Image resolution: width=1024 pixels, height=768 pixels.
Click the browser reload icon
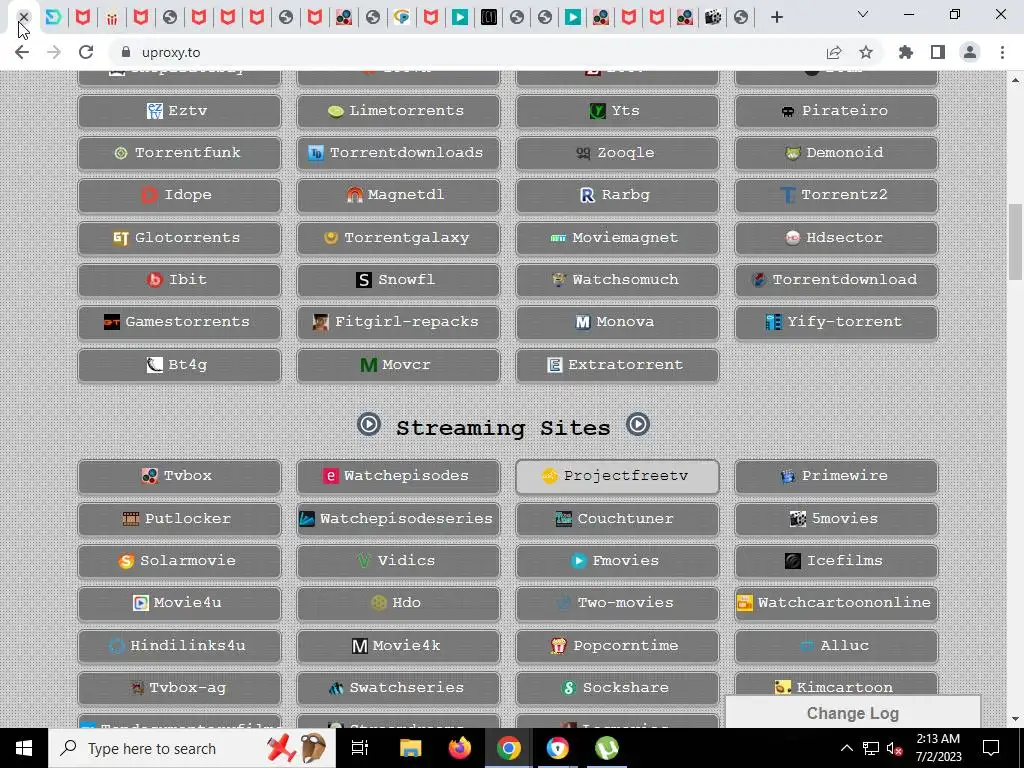click(x=86, y=52)
